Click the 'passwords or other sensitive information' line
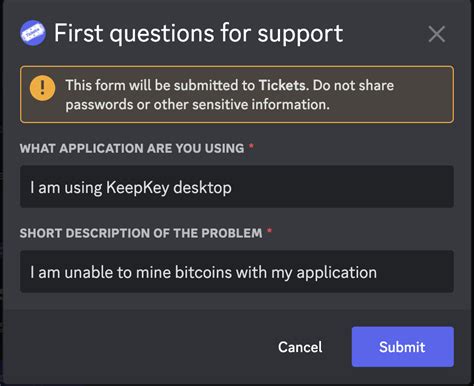 point(197,105)
